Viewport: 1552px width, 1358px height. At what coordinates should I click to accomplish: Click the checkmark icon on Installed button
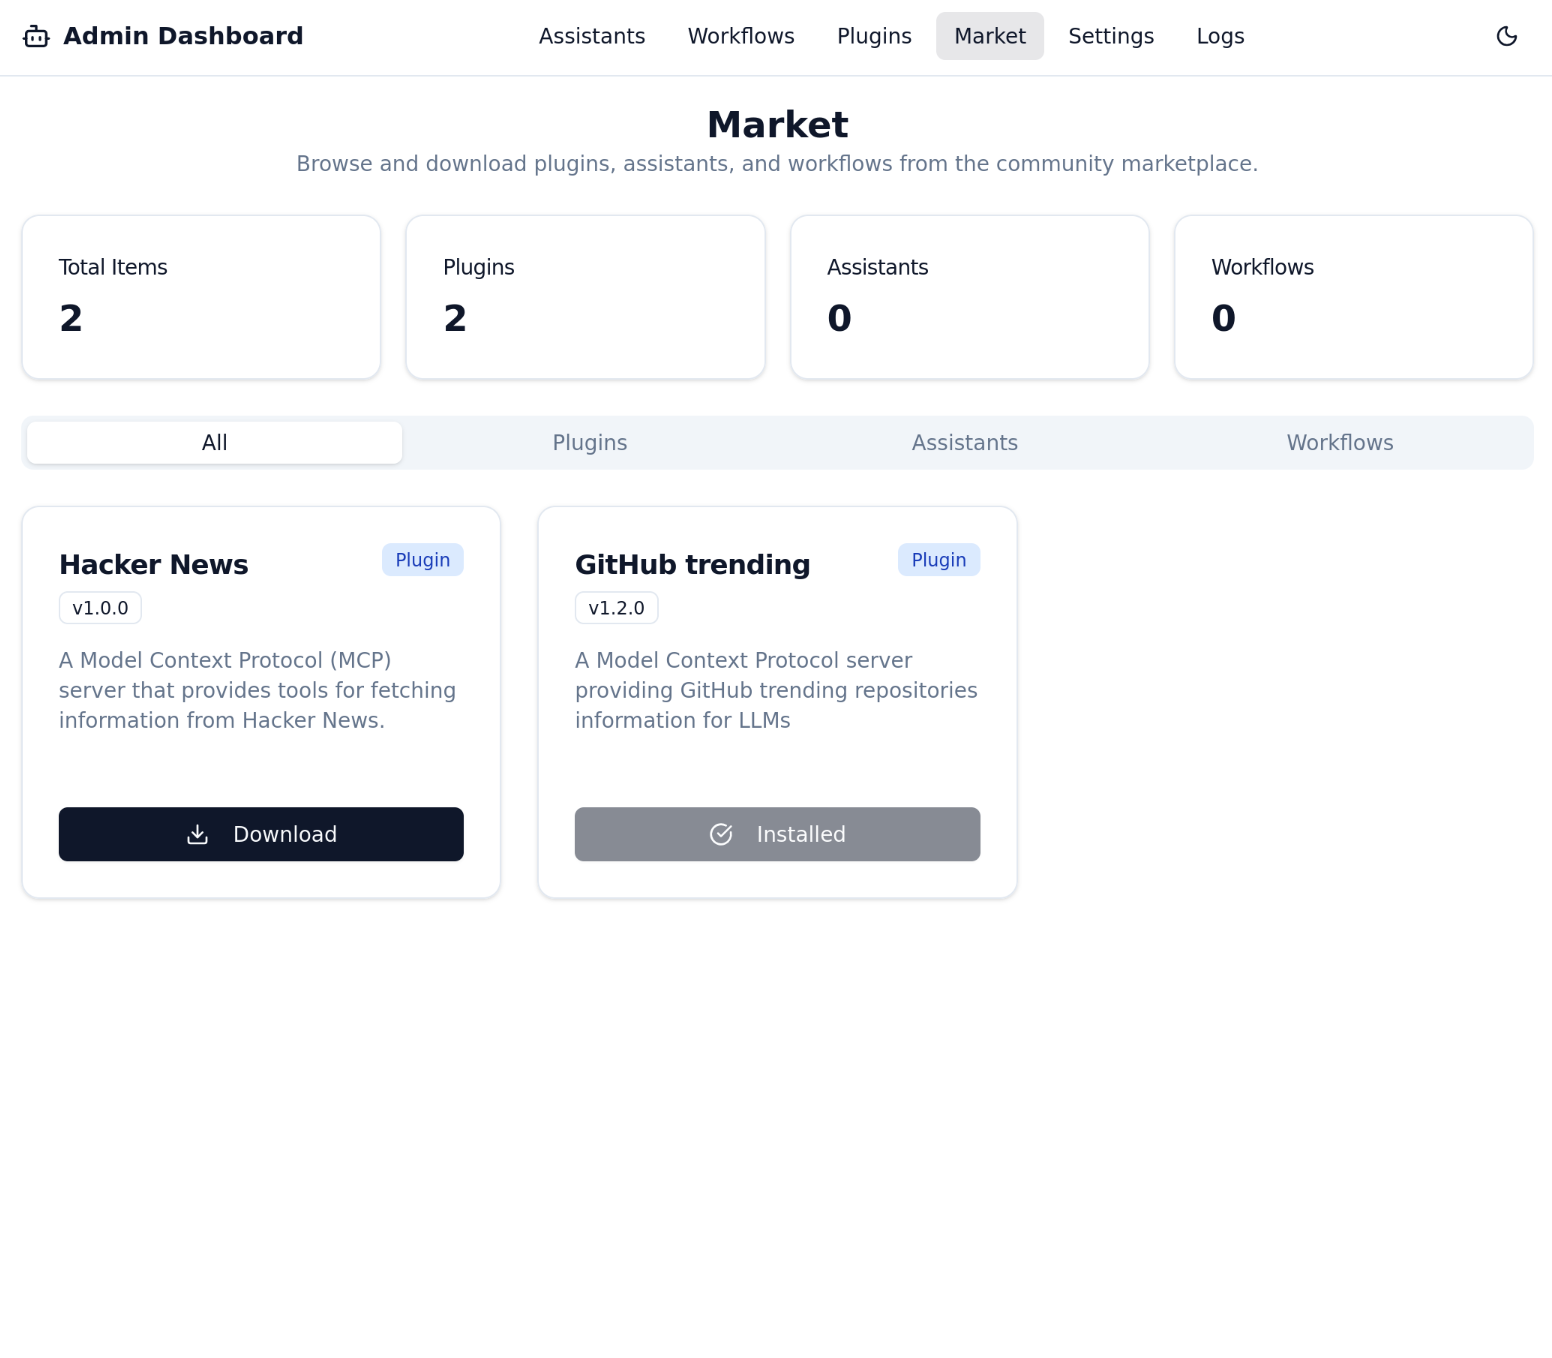coord(721,834)
